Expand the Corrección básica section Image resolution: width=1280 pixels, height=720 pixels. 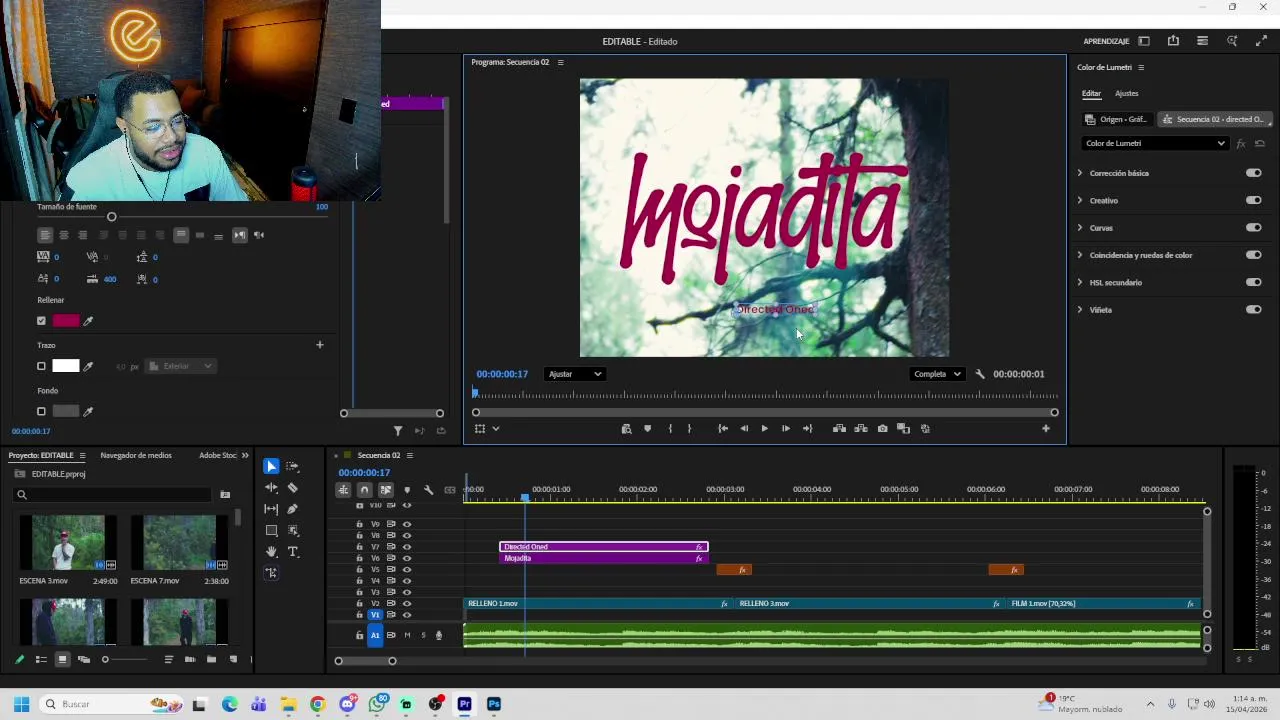coord(1080,173)
